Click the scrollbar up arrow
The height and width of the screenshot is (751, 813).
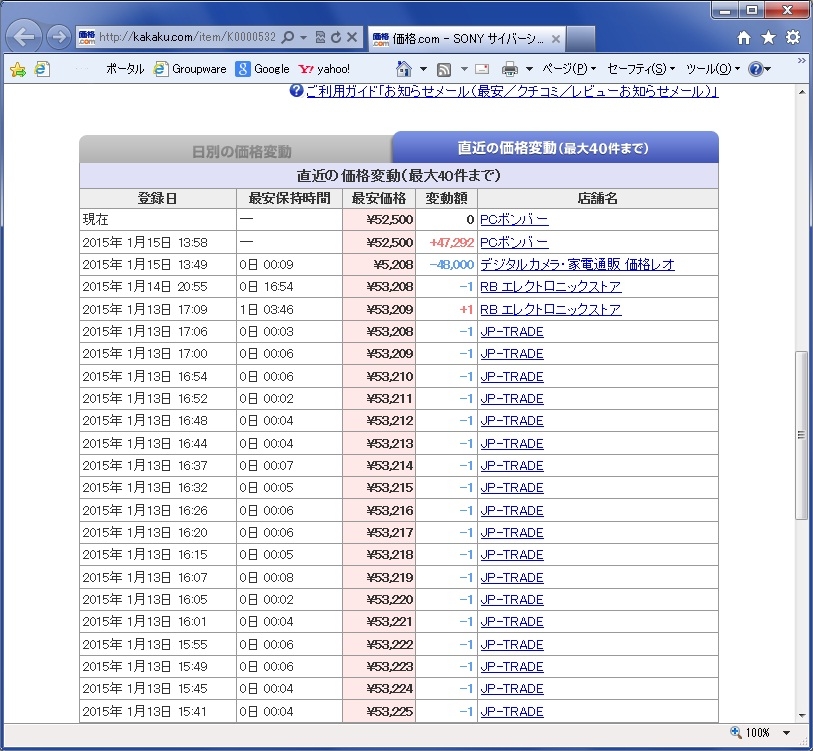pyautogui.click(x=802, y=92)
